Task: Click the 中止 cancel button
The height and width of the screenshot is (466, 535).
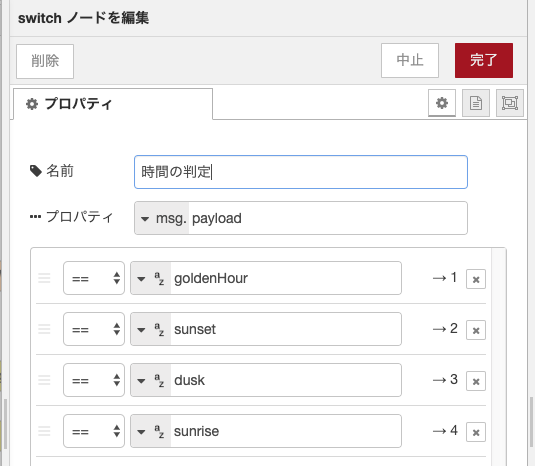Action: point(410,60)
